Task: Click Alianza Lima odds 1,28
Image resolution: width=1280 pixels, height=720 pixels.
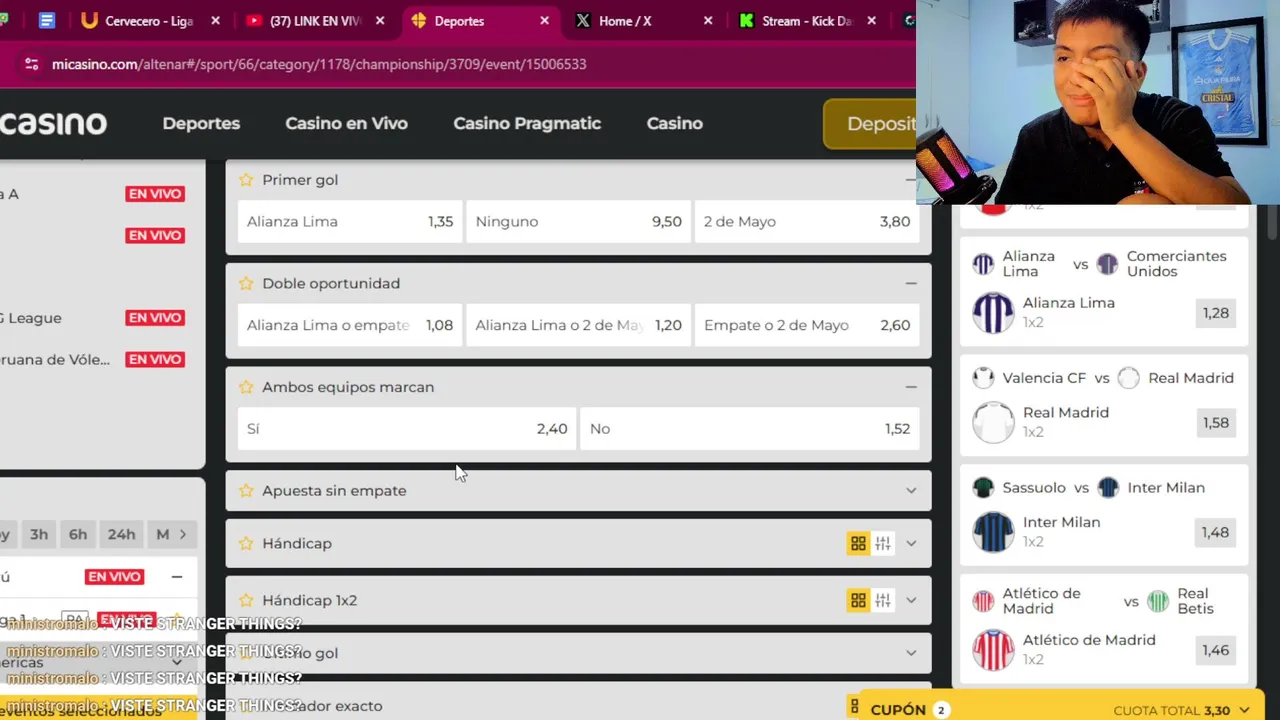Action: tap(1216, 313)
